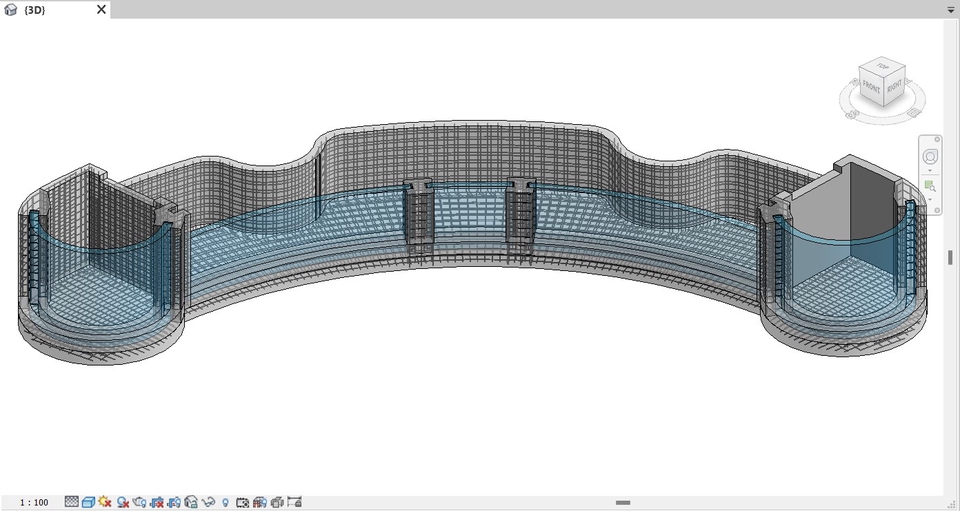960x511 pixels.
Task: Click the FRONT face of ViewCube
Action: (871, 88)
